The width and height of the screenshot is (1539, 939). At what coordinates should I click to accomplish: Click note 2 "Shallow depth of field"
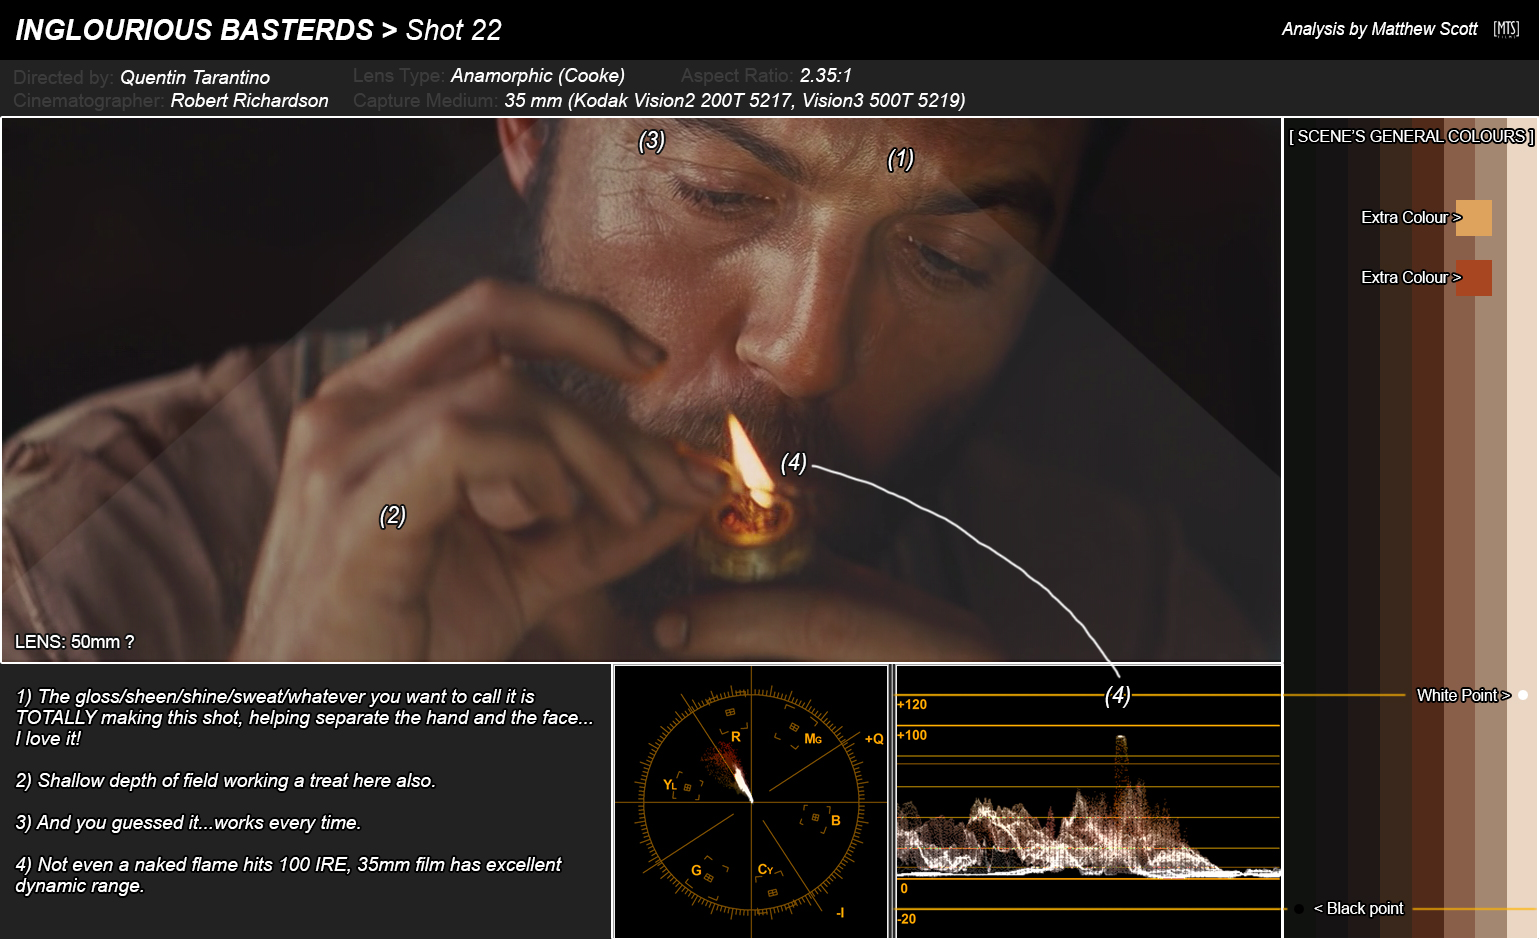[x=225, y=780]
